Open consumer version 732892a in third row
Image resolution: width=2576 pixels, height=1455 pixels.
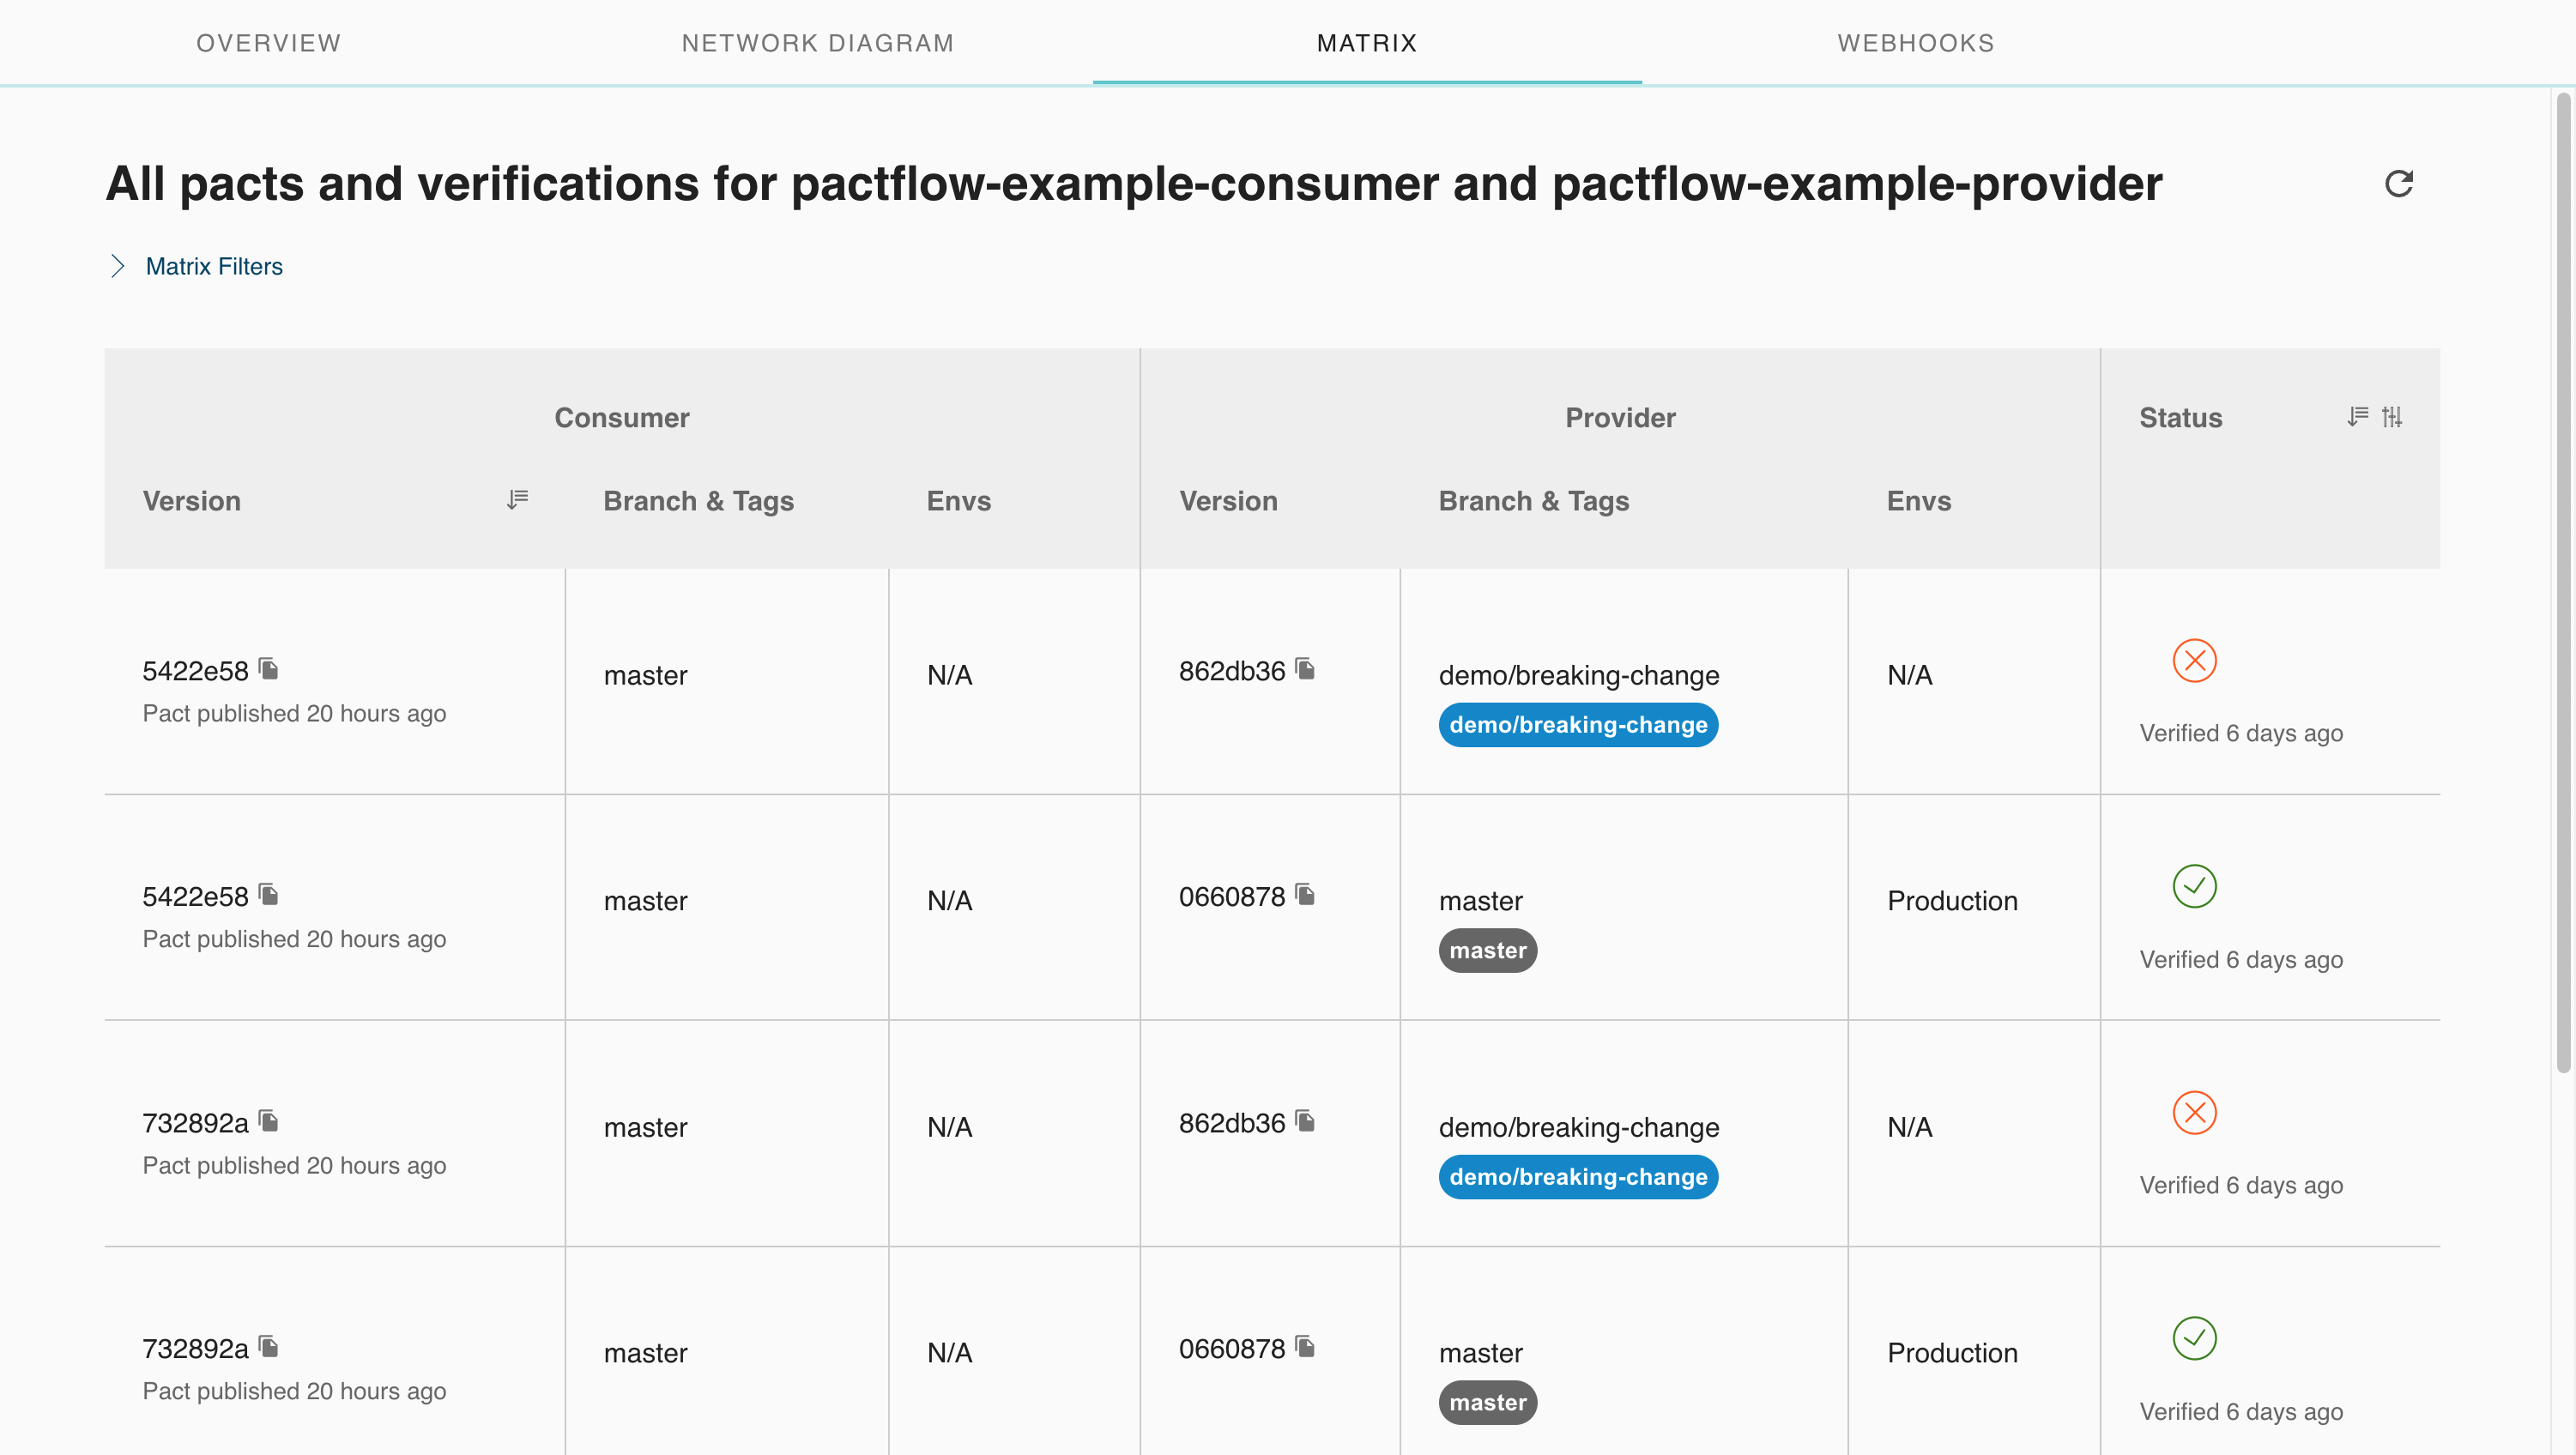click(x=195, y=1123)
